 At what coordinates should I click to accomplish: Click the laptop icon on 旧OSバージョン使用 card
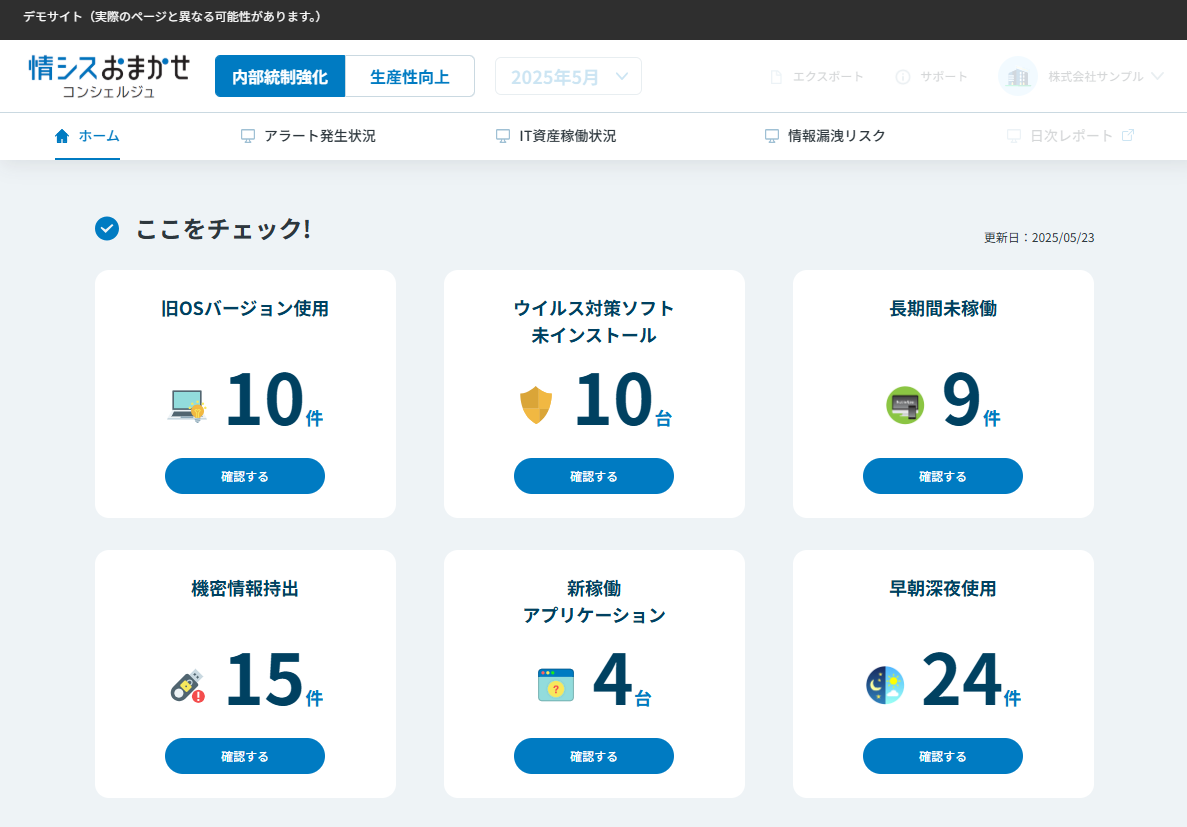point(186,405)
